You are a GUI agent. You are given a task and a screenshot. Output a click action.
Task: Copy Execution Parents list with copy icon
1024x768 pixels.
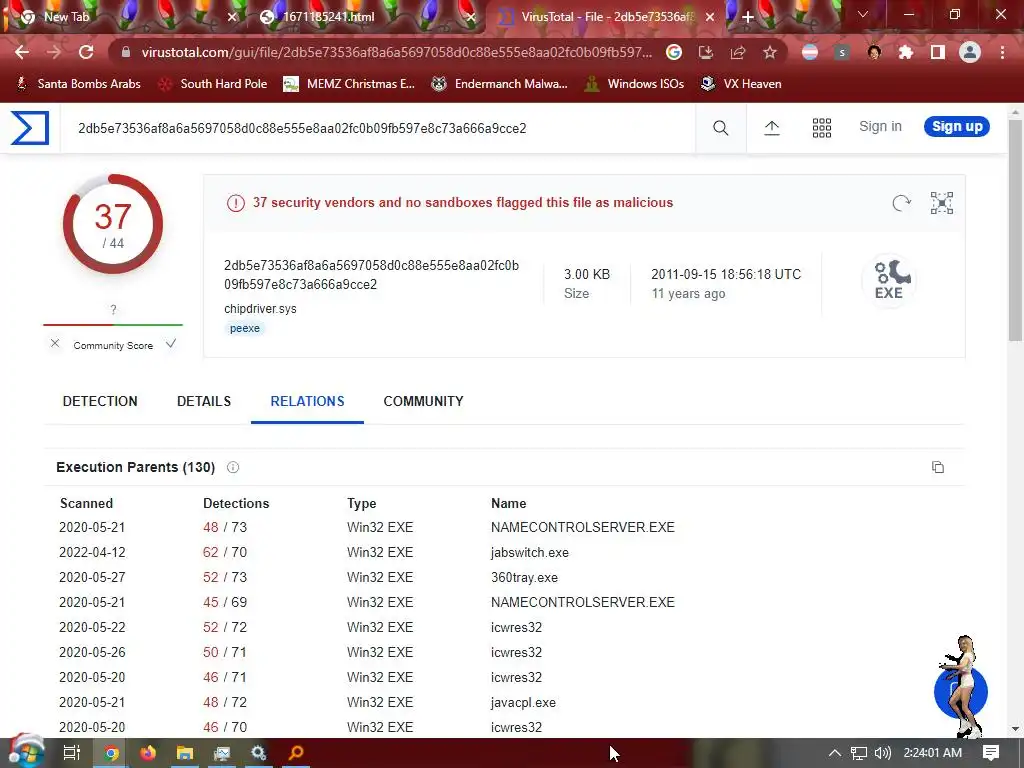tap(938, 467)
